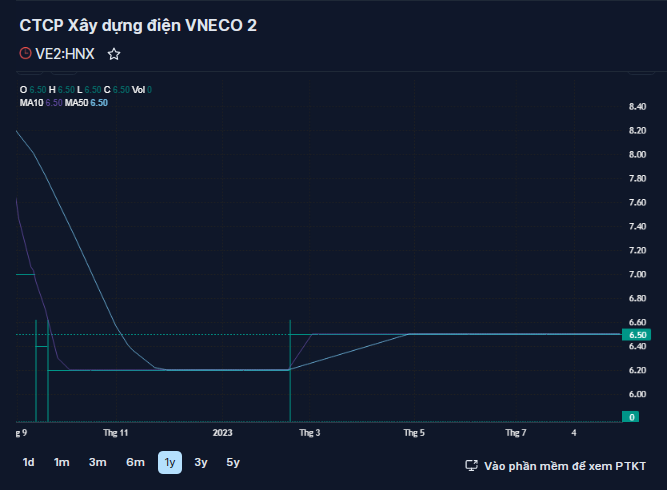Click the Thg 5 label on time axis
This screenshot has width=667, height=490.
[414, 433]
